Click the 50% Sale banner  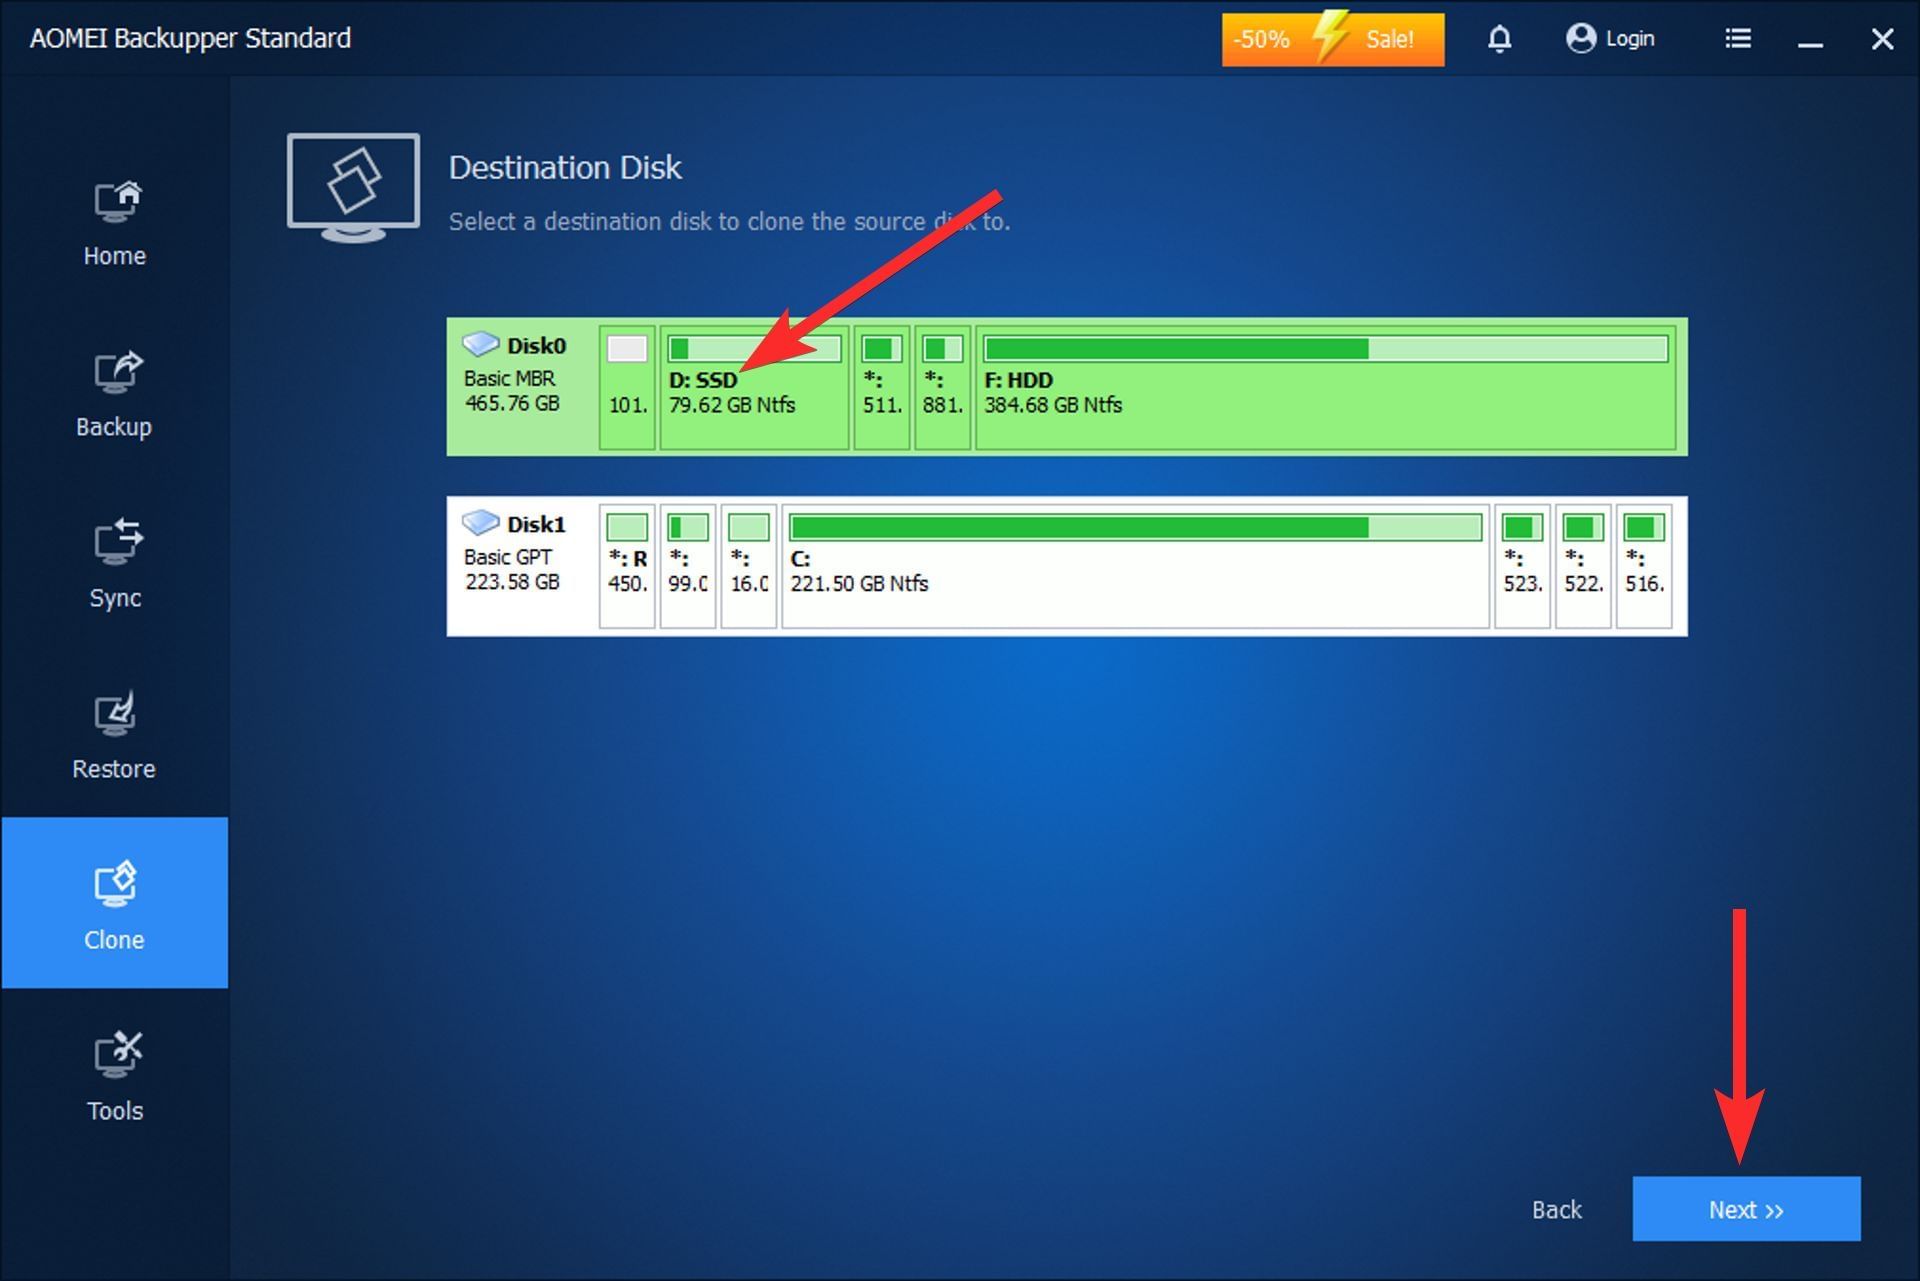[x=1333, y=39]
